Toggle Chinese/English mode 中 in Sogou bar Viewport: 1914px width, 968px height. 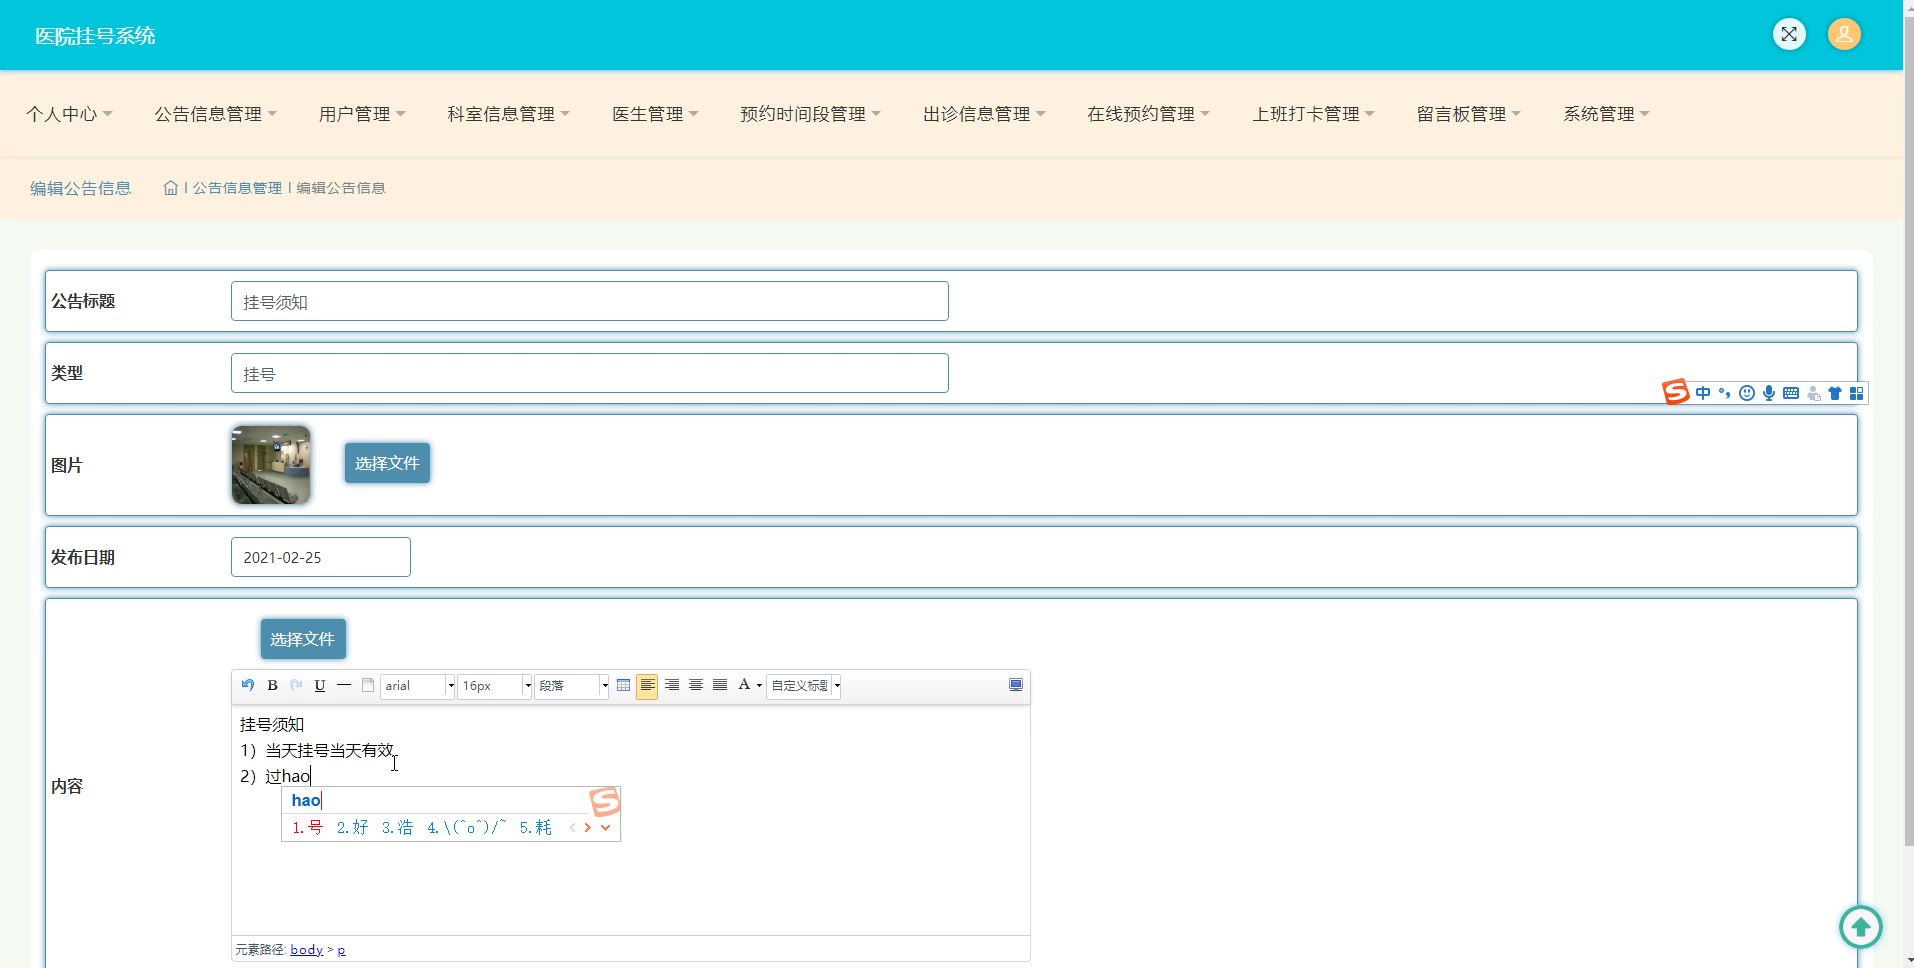pos(1703,393)
